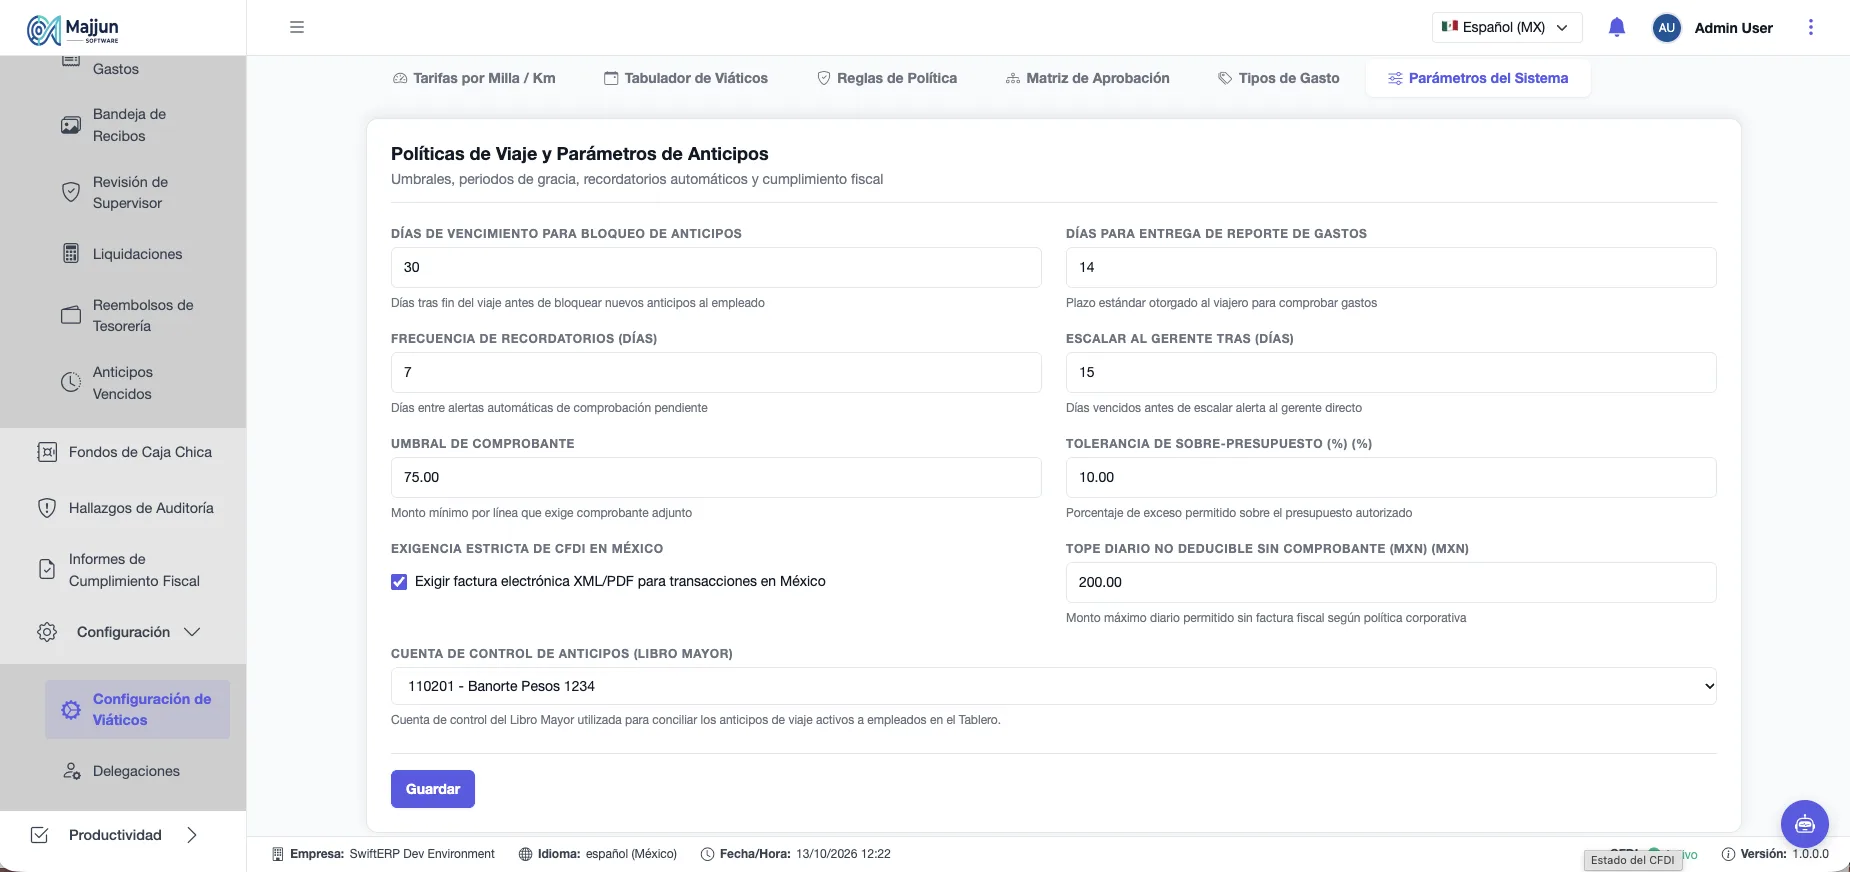Click the Bandeja de Recibos sidebar icon

[71, 125]
